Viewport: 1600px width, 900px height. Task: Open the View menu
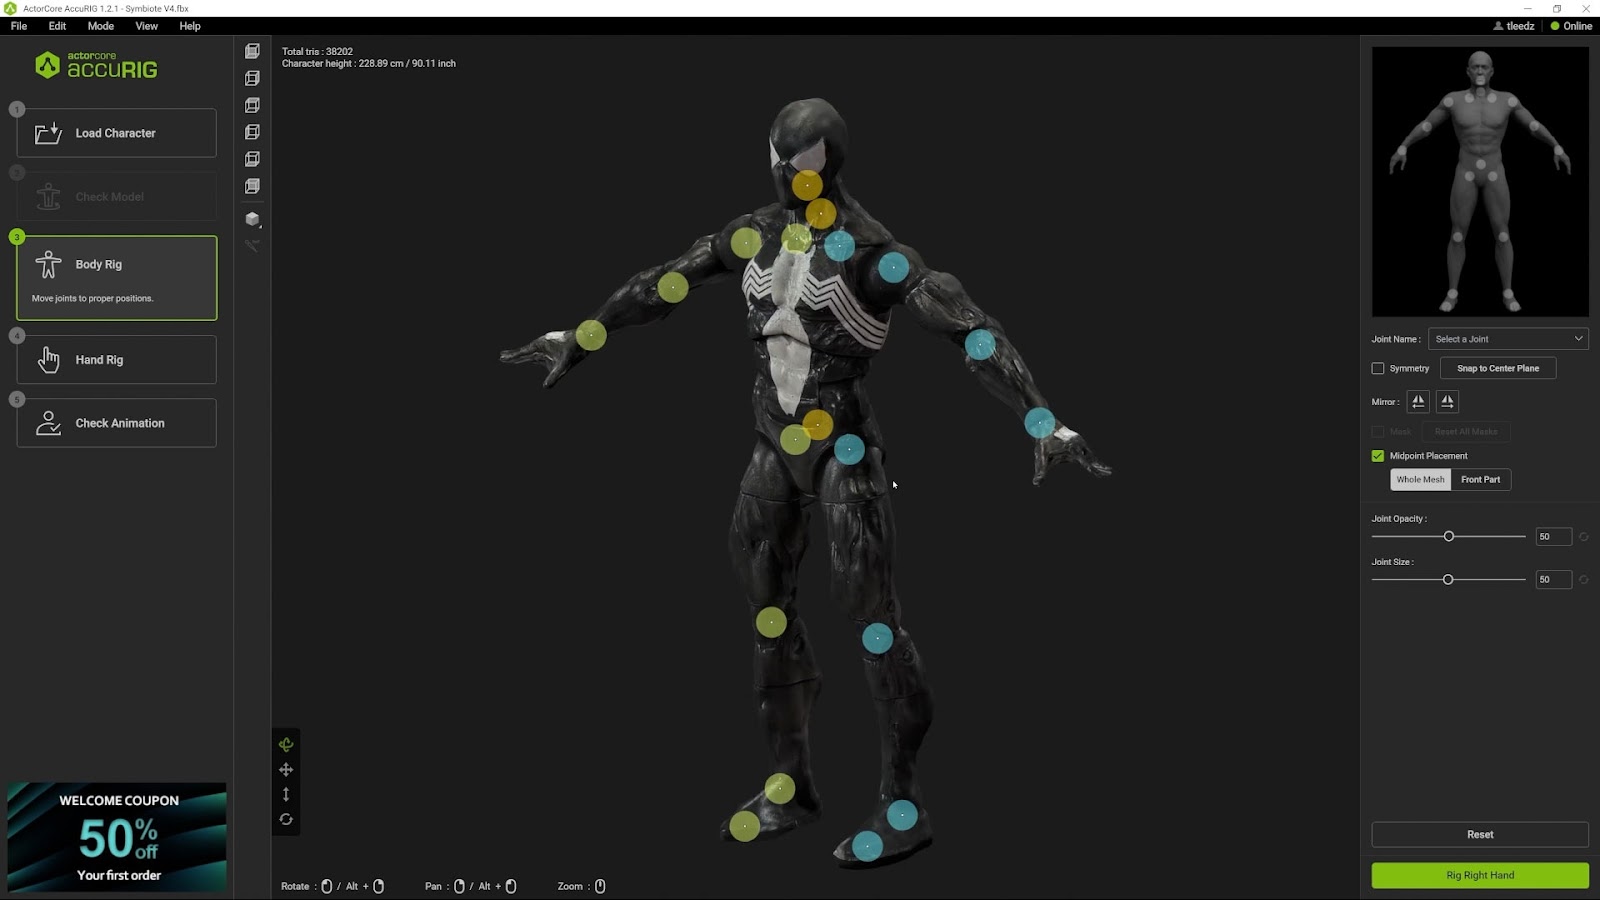[x=146, y=26]
